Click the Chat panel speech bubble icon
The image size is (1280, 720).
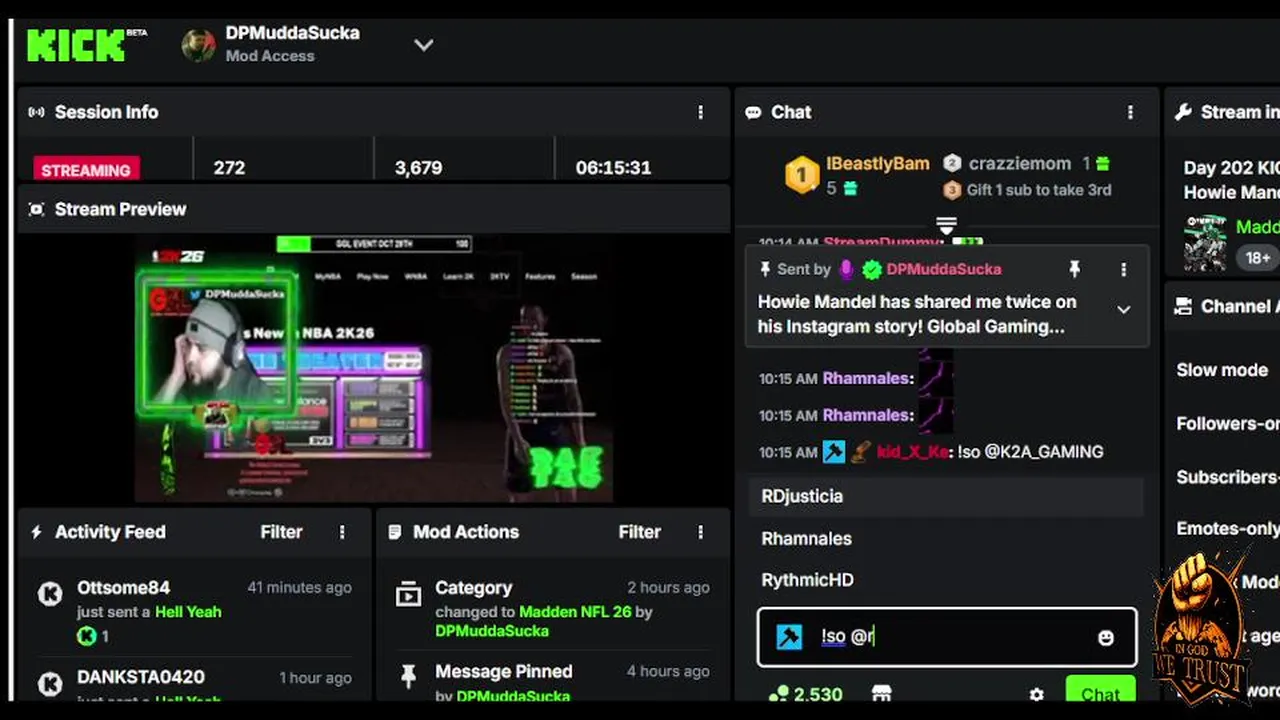[x=753, y=112]
